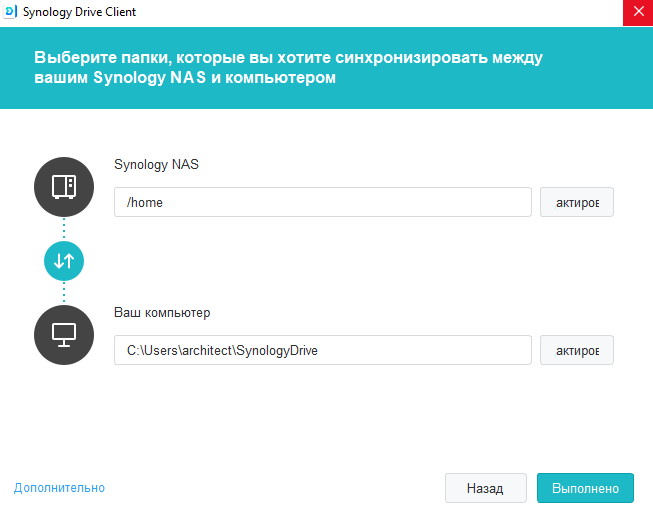Click the "Ваш компьютер" label text

point(162,313)
